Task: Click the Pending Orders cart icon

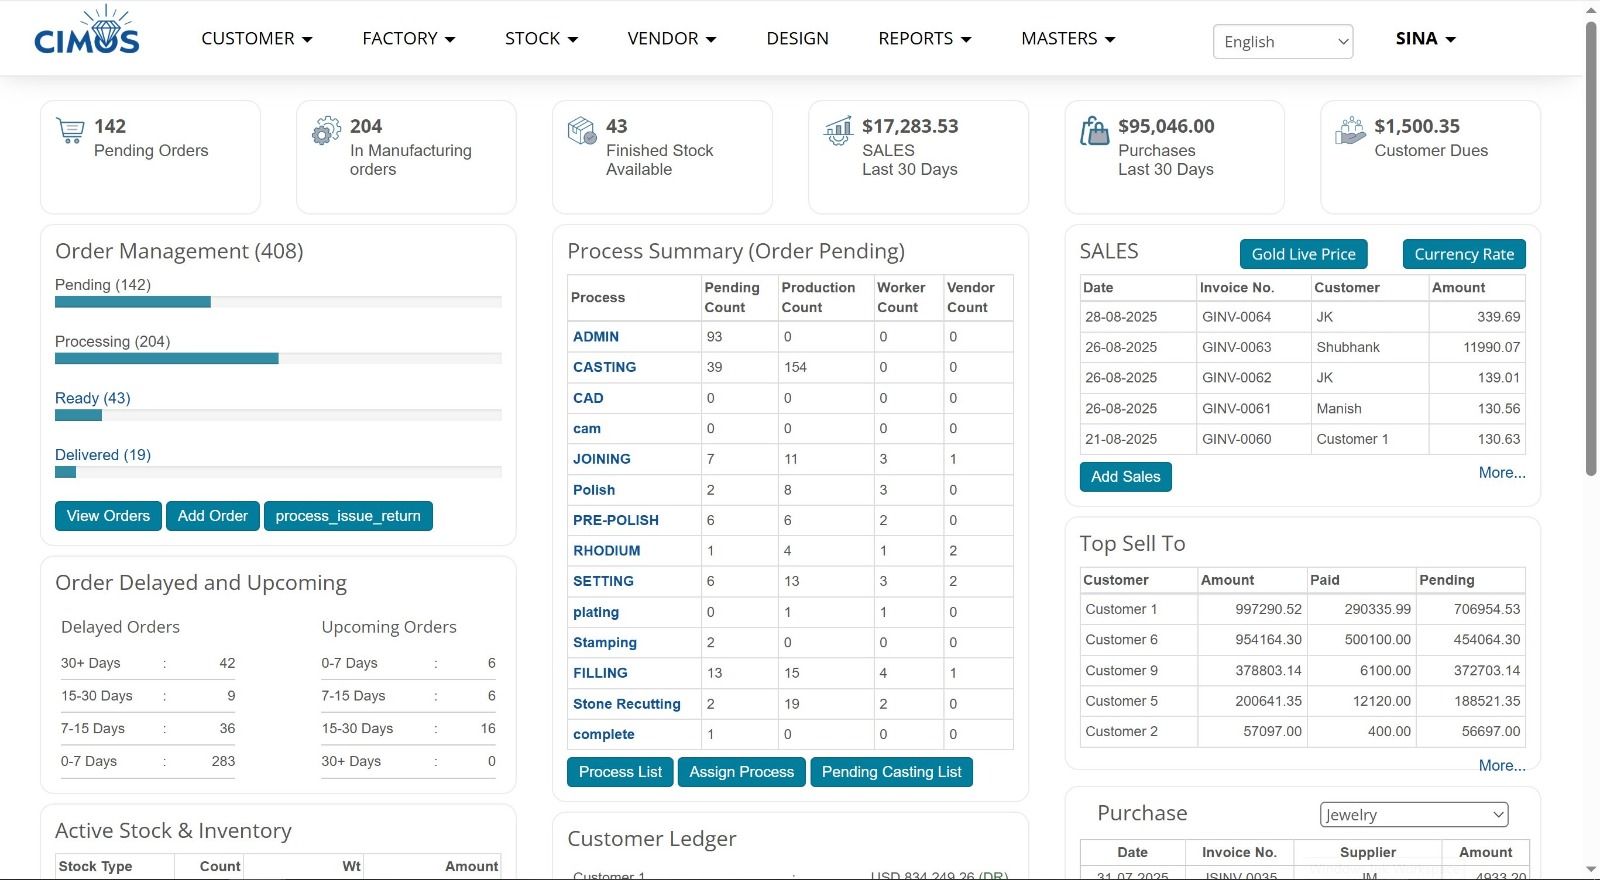Action: coord(71,131)
